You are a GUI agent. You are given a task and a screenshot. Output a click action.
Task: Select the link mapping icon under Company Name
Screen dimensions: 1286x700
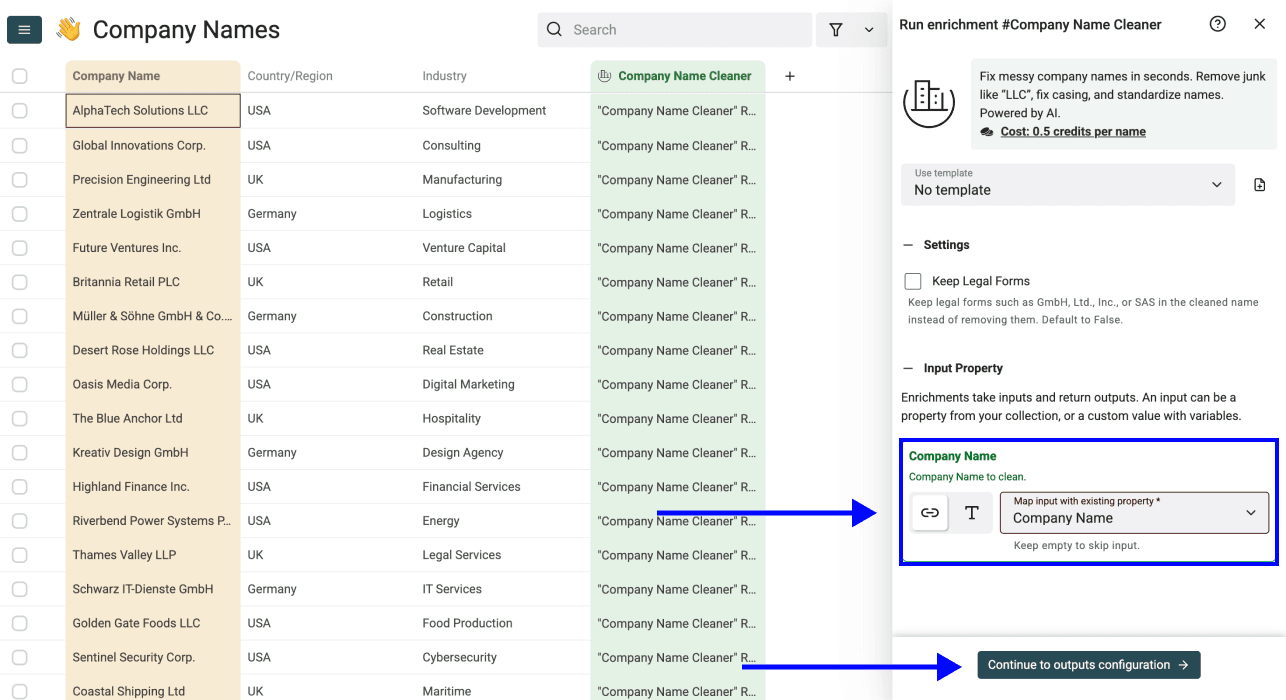[x=929, y=512]
